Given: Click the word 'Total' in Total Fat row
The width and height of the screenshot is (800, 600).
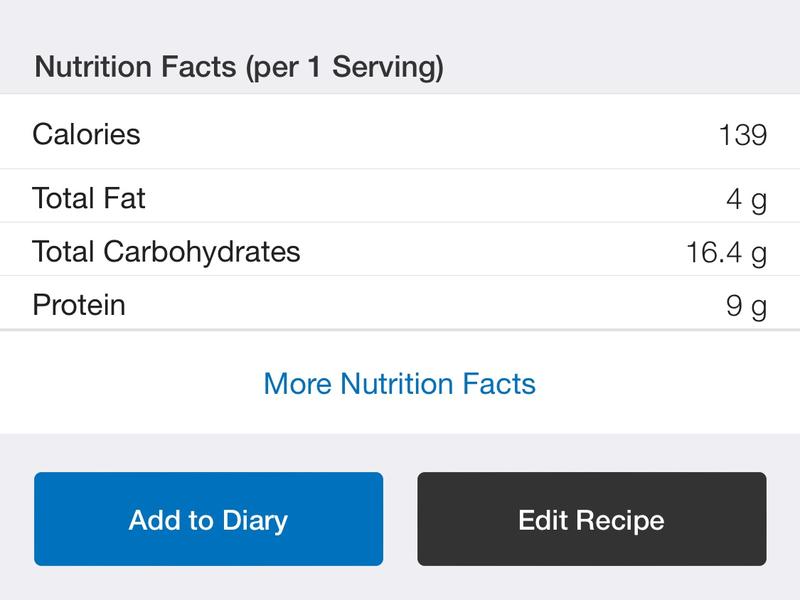Looking at the screenshot, I should (x=61, y=198).
